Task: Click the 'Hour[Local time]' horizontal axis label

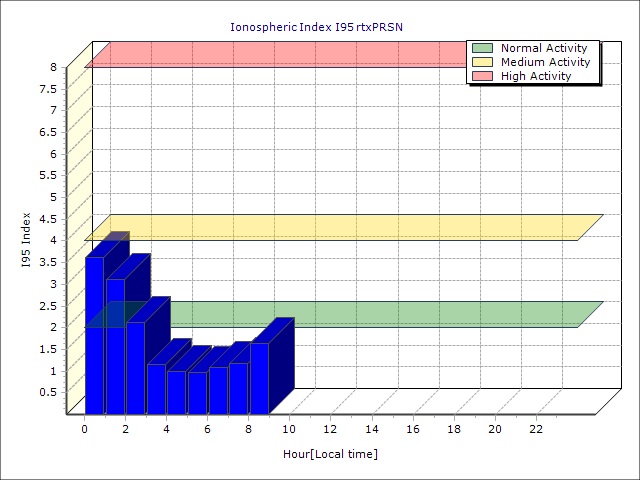Action: [330, 454]
